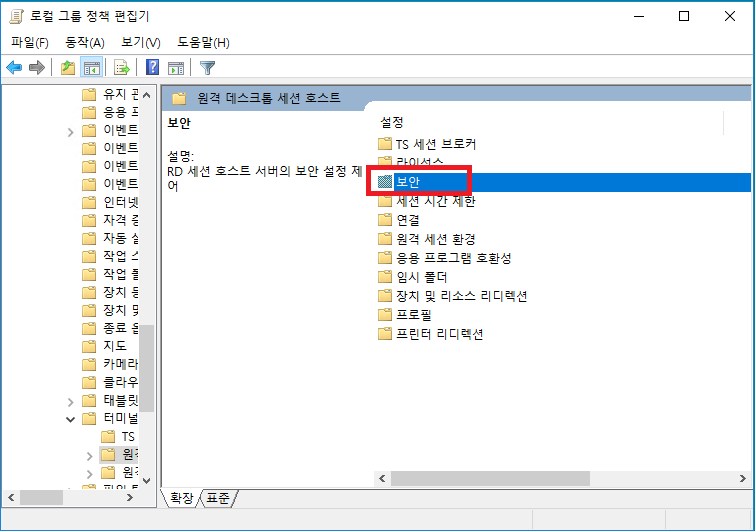The image size is (755, 531).
Task: Select the 보안 folder in the settings list
Action: (x=408, y=182)
